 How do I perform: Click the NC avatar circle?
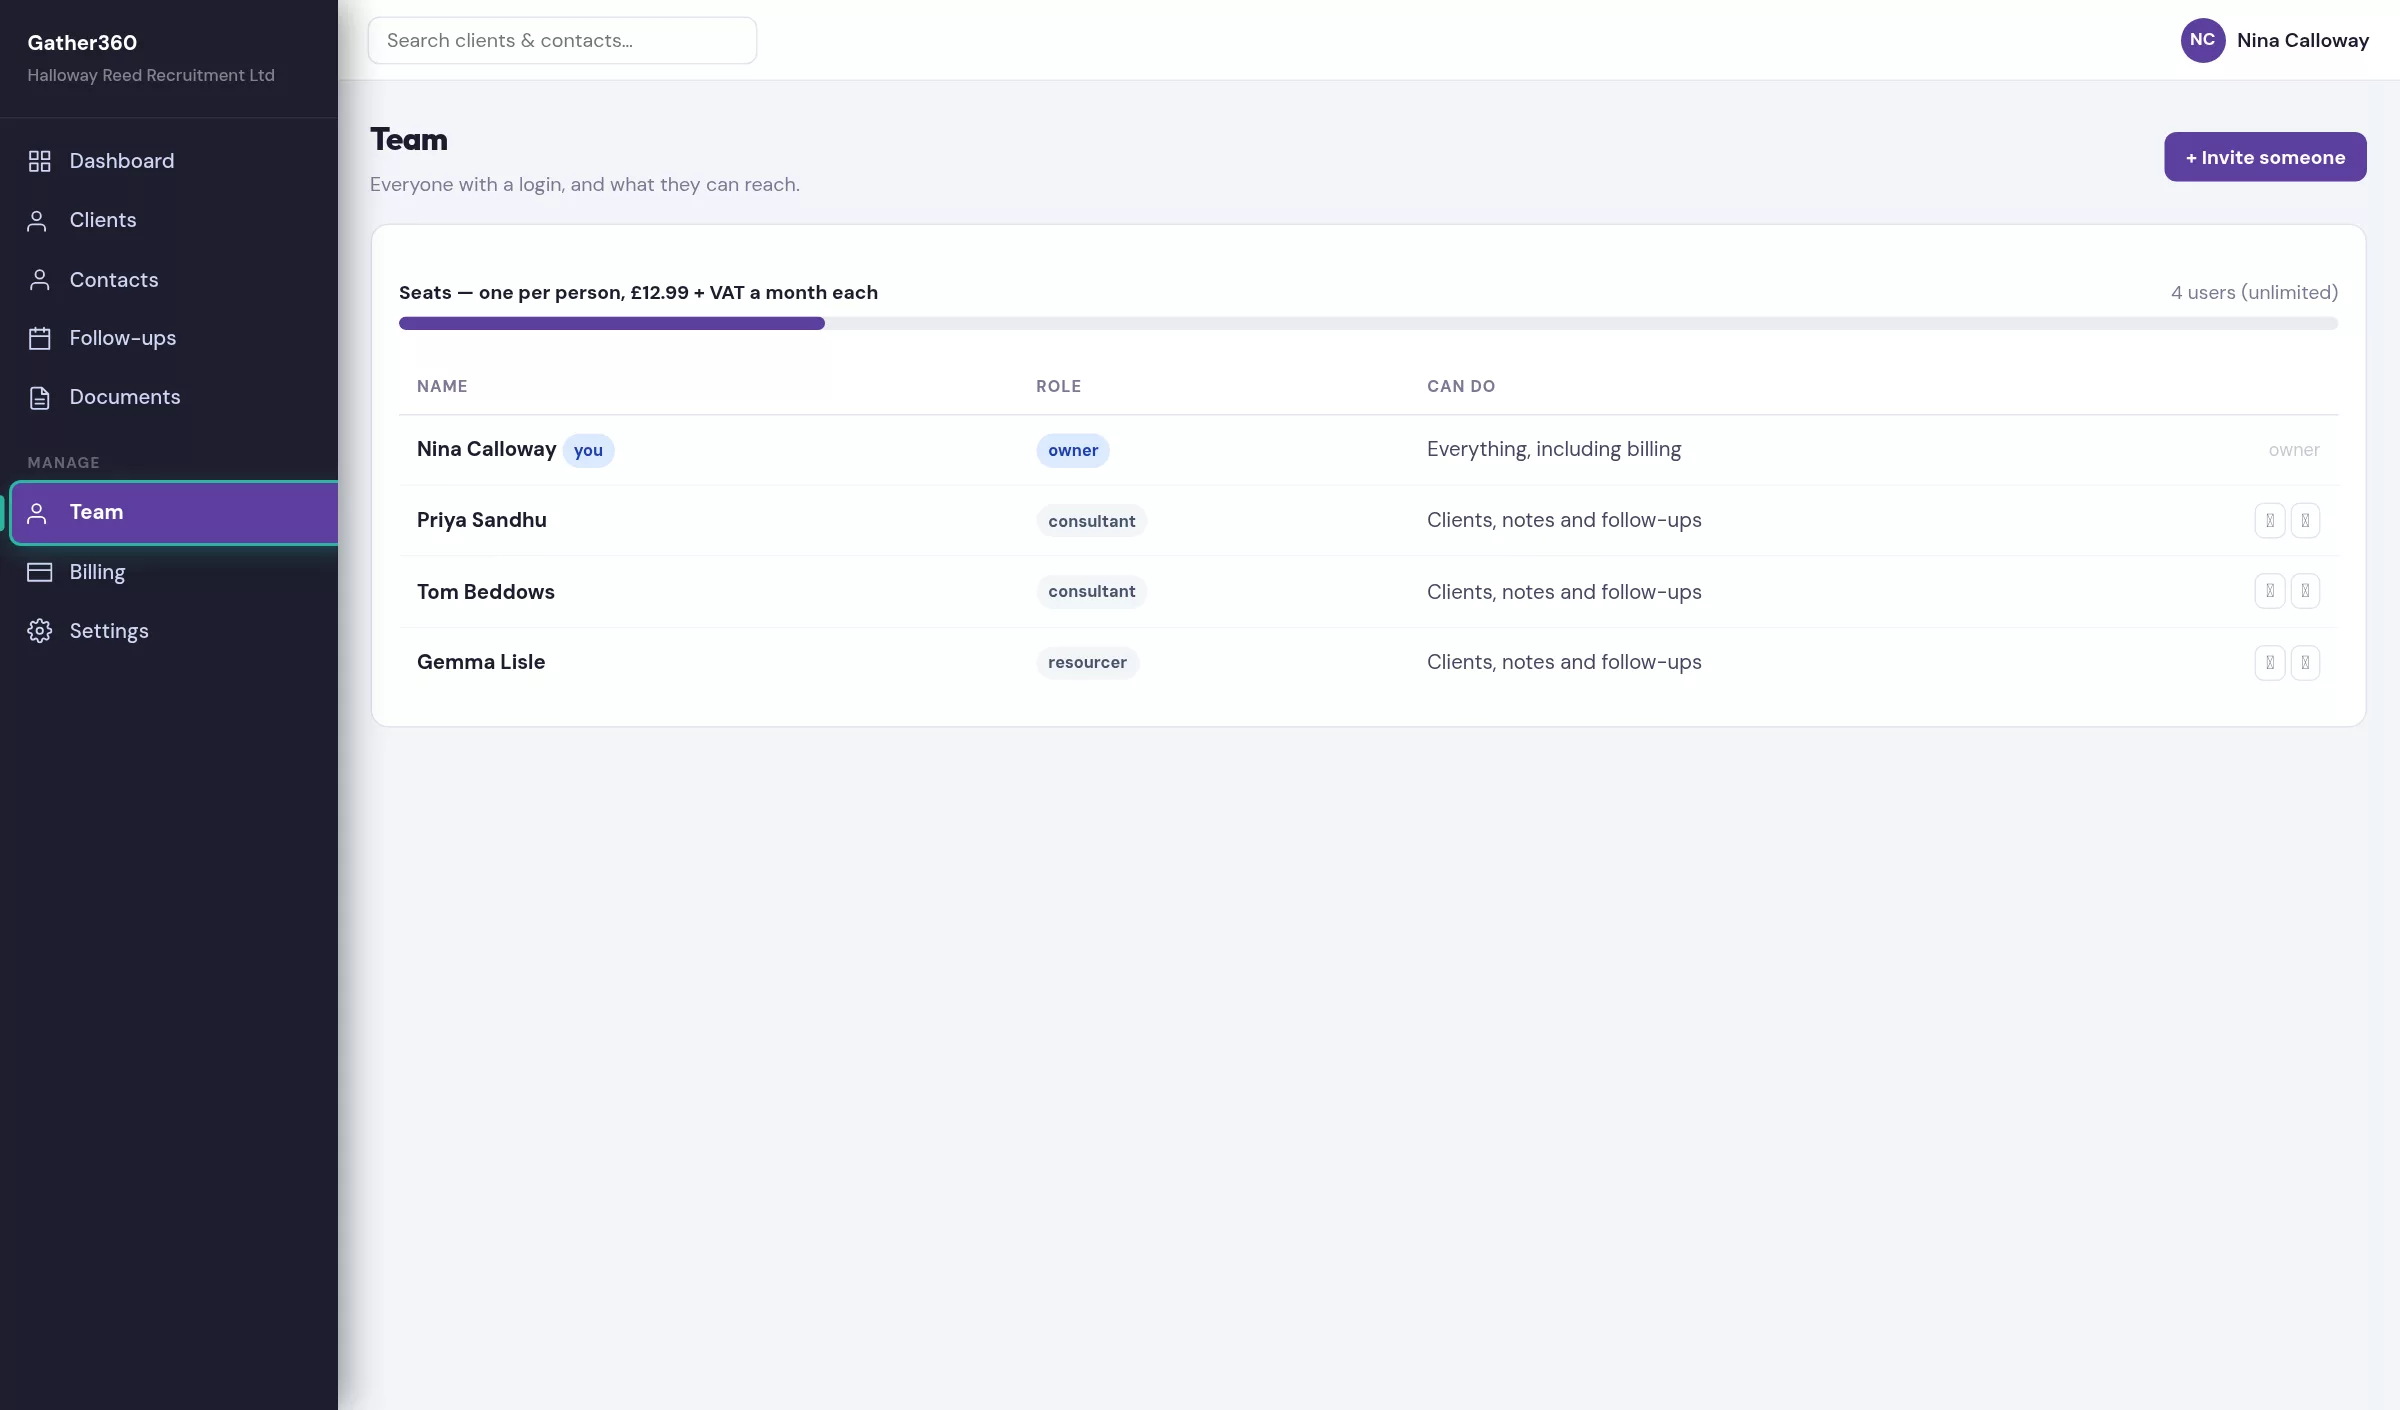(x=2202, y=40)
